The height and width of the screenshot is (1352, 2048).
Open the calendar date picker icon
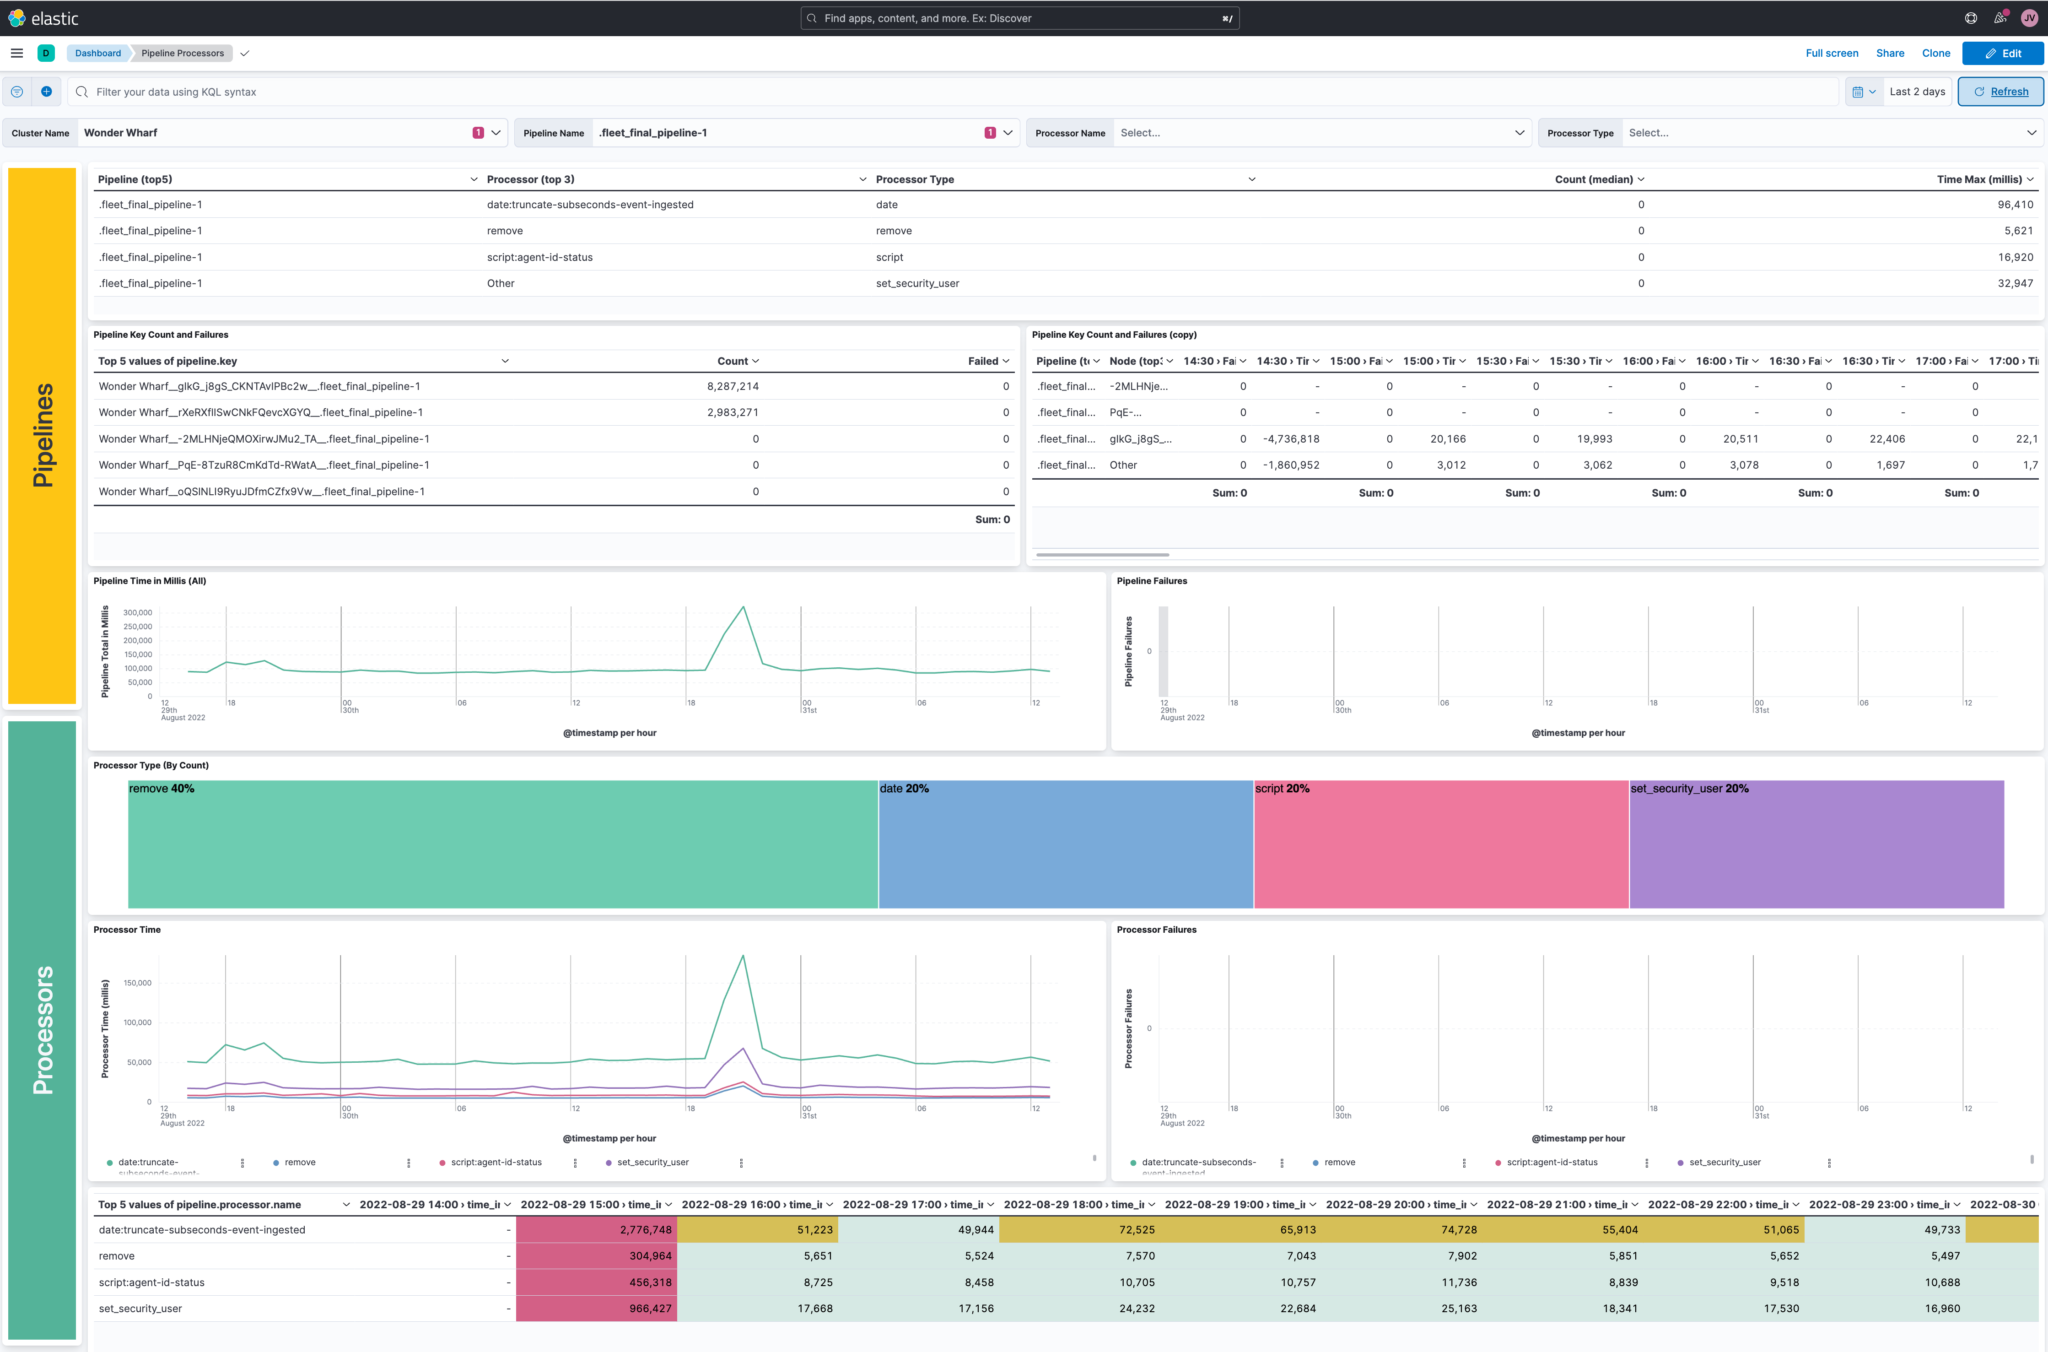pos(1862,91)
